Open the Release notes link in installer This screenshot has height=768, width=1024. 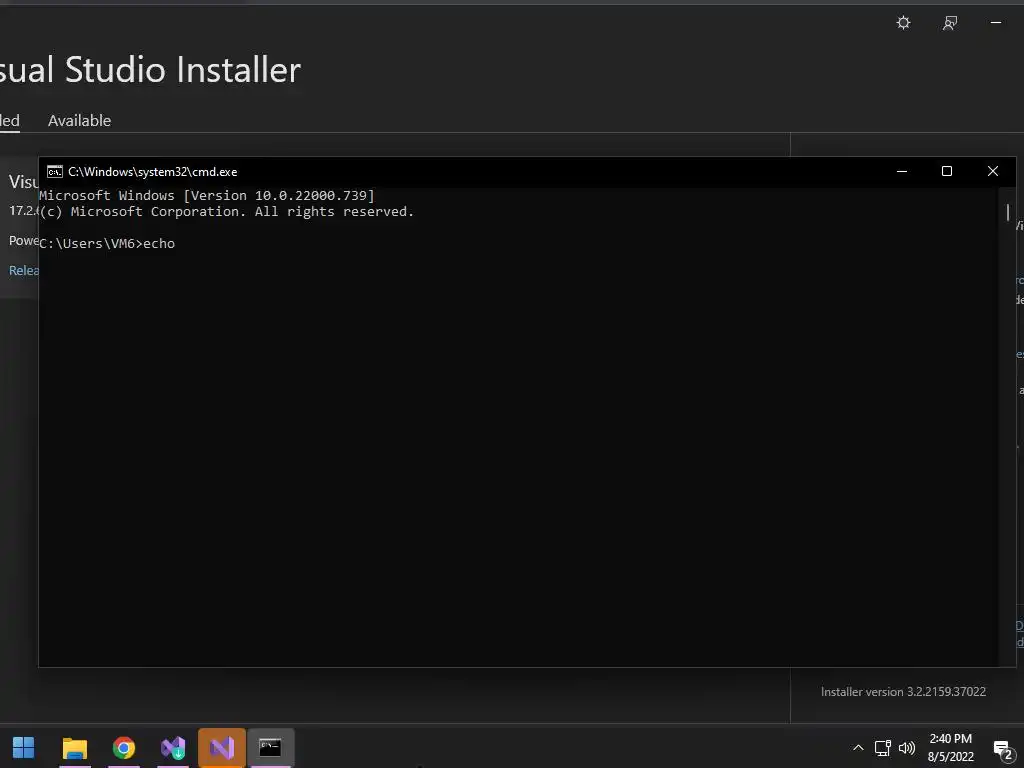coord(24,270)
